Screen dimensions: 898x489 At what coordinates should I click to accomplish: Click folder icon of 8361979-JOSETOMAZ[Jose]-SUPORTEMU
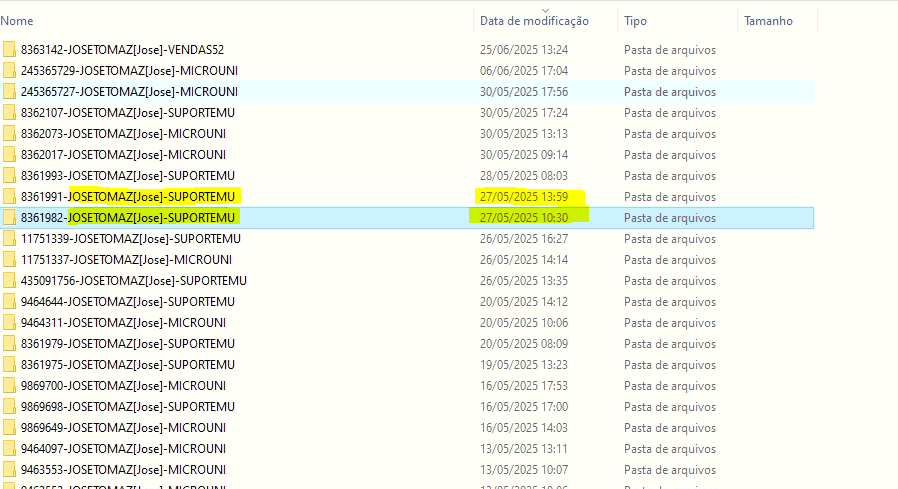coord(9,344)
